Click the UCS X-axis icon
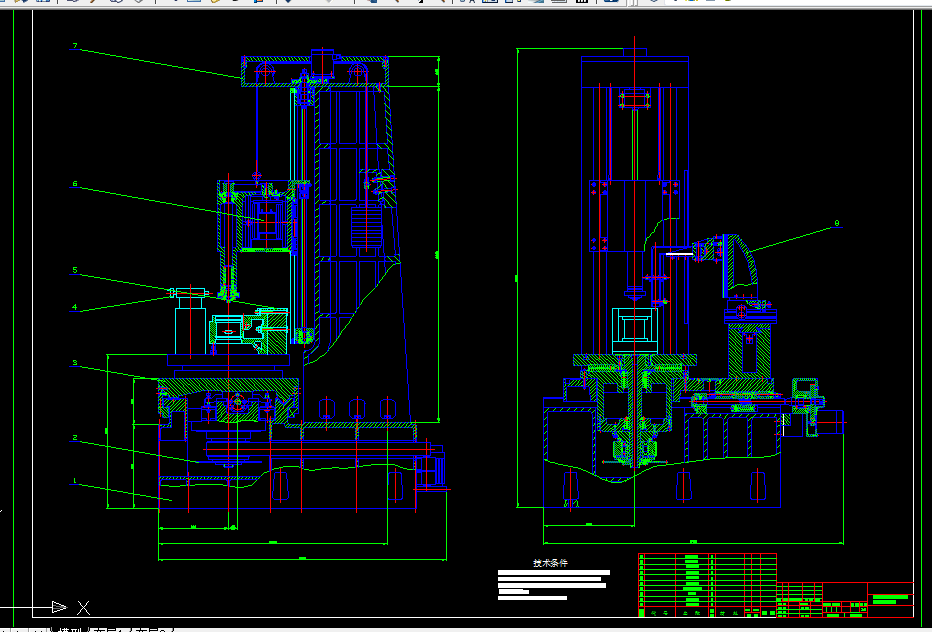The height and width of the screenshot is (632, 932). [x=70, y=607]
